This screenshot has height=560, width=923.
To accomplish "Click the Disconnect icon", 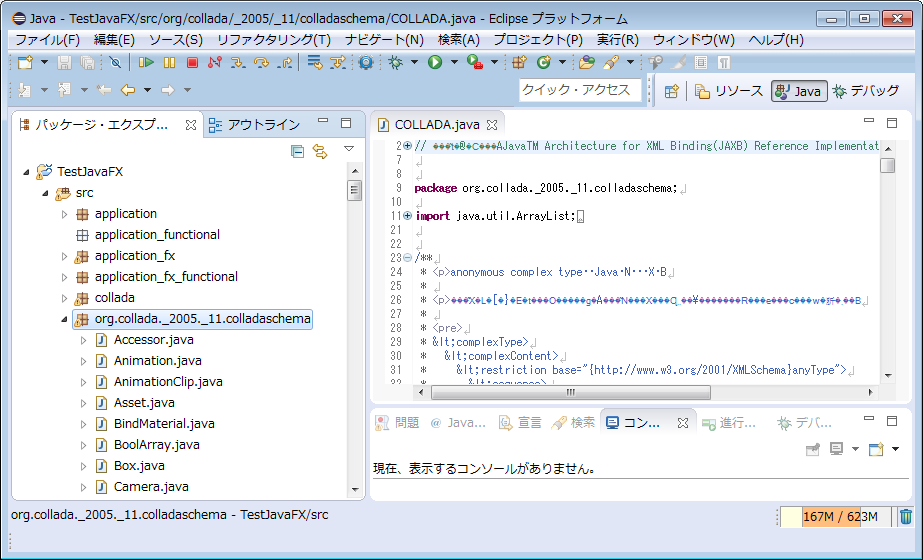I will click(x=215, y=62).
